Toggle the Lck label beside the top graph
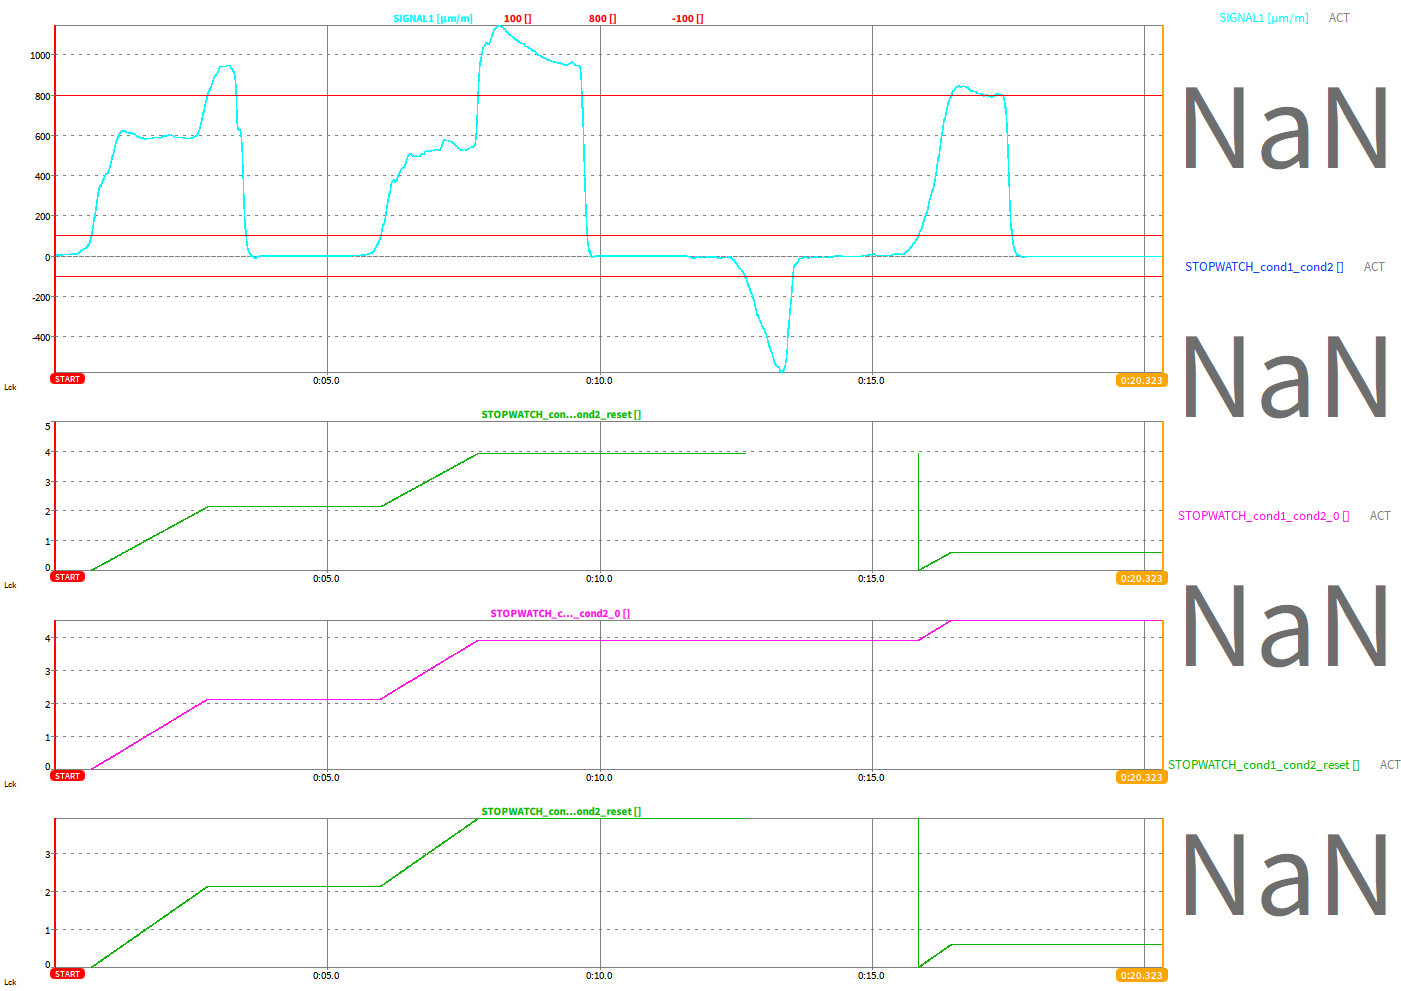The image size is (1401, 991). pos(10,387)
